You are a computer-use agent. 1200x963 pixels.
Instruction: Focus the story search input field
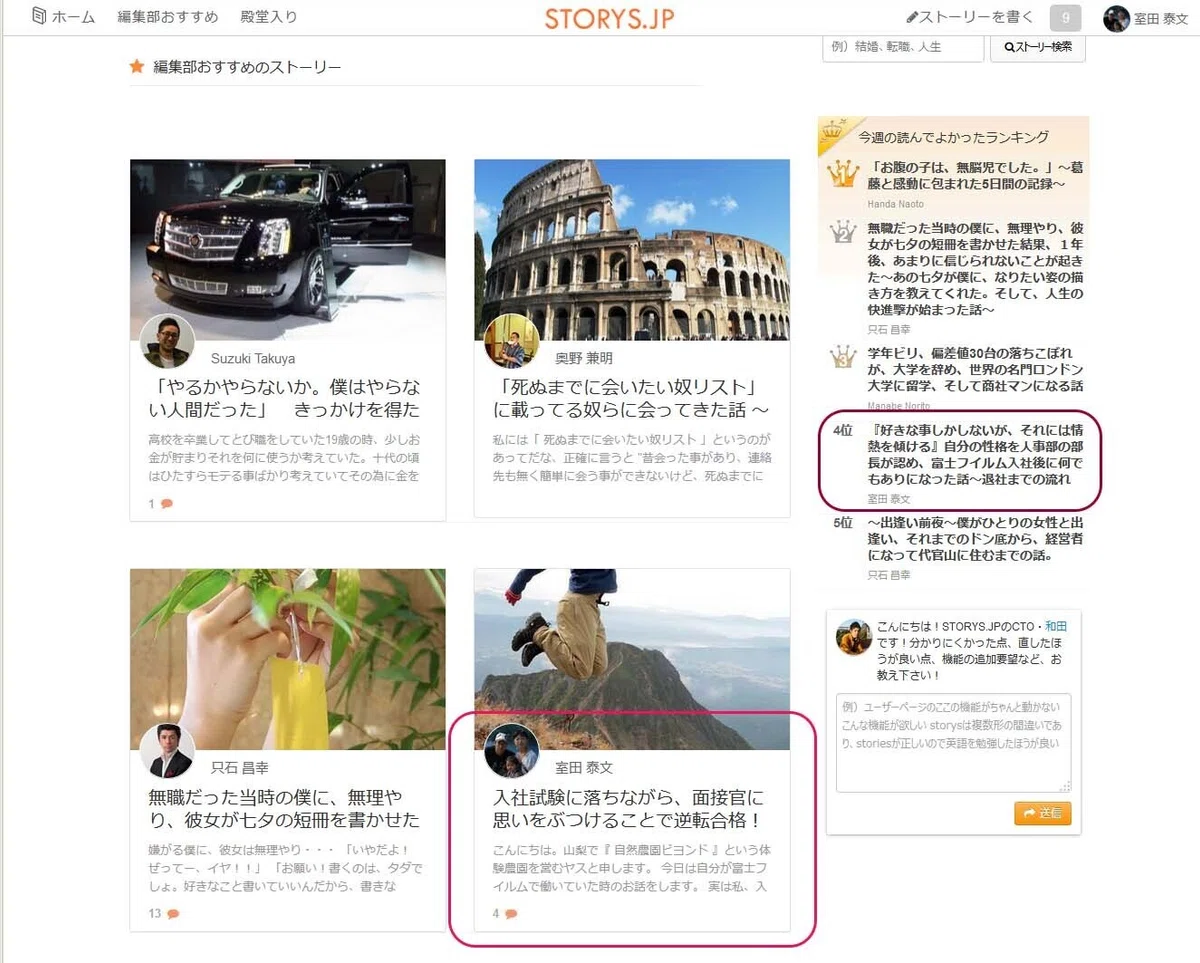pos(903,47)
